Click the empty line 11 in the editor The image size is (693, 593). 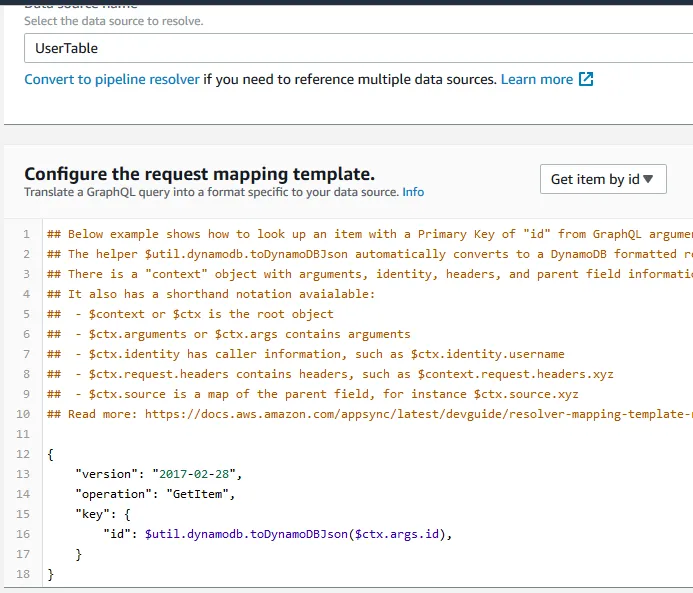pos(300,433)
